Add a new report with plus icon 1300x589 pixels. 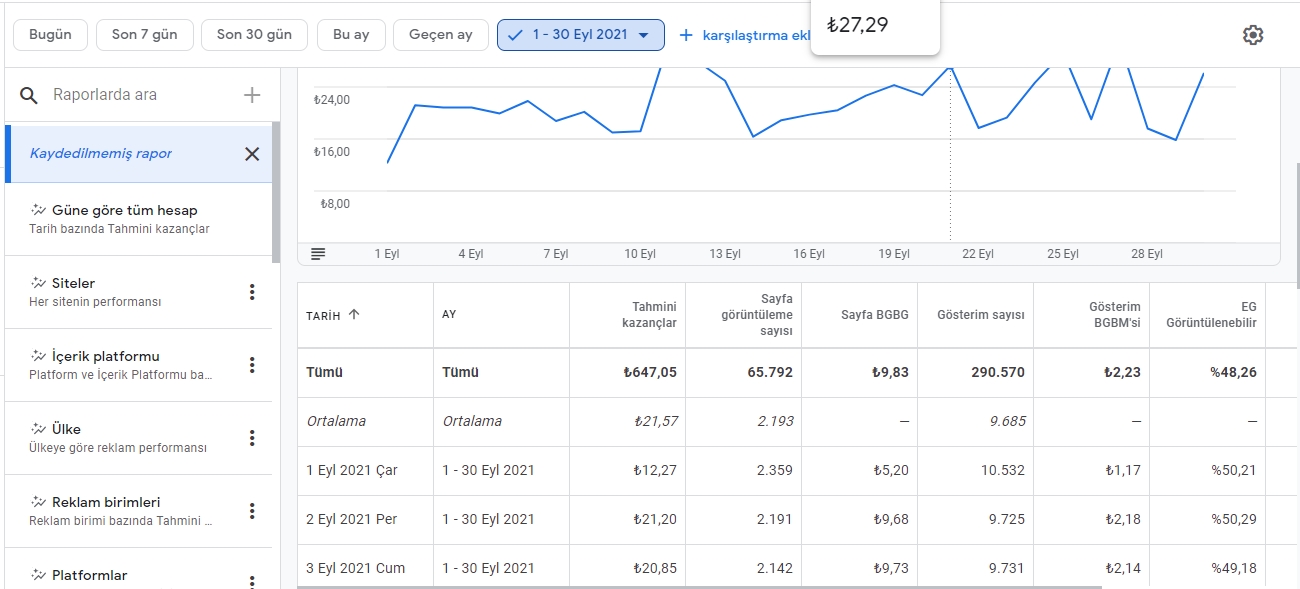252,95
